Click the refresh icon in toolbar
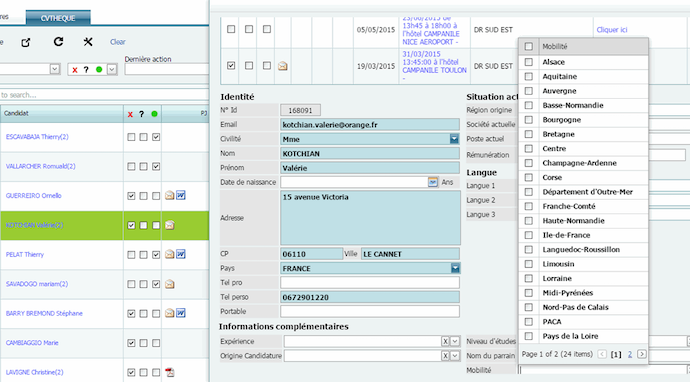Viewport: 690px width, 382px height. [58, 41]
